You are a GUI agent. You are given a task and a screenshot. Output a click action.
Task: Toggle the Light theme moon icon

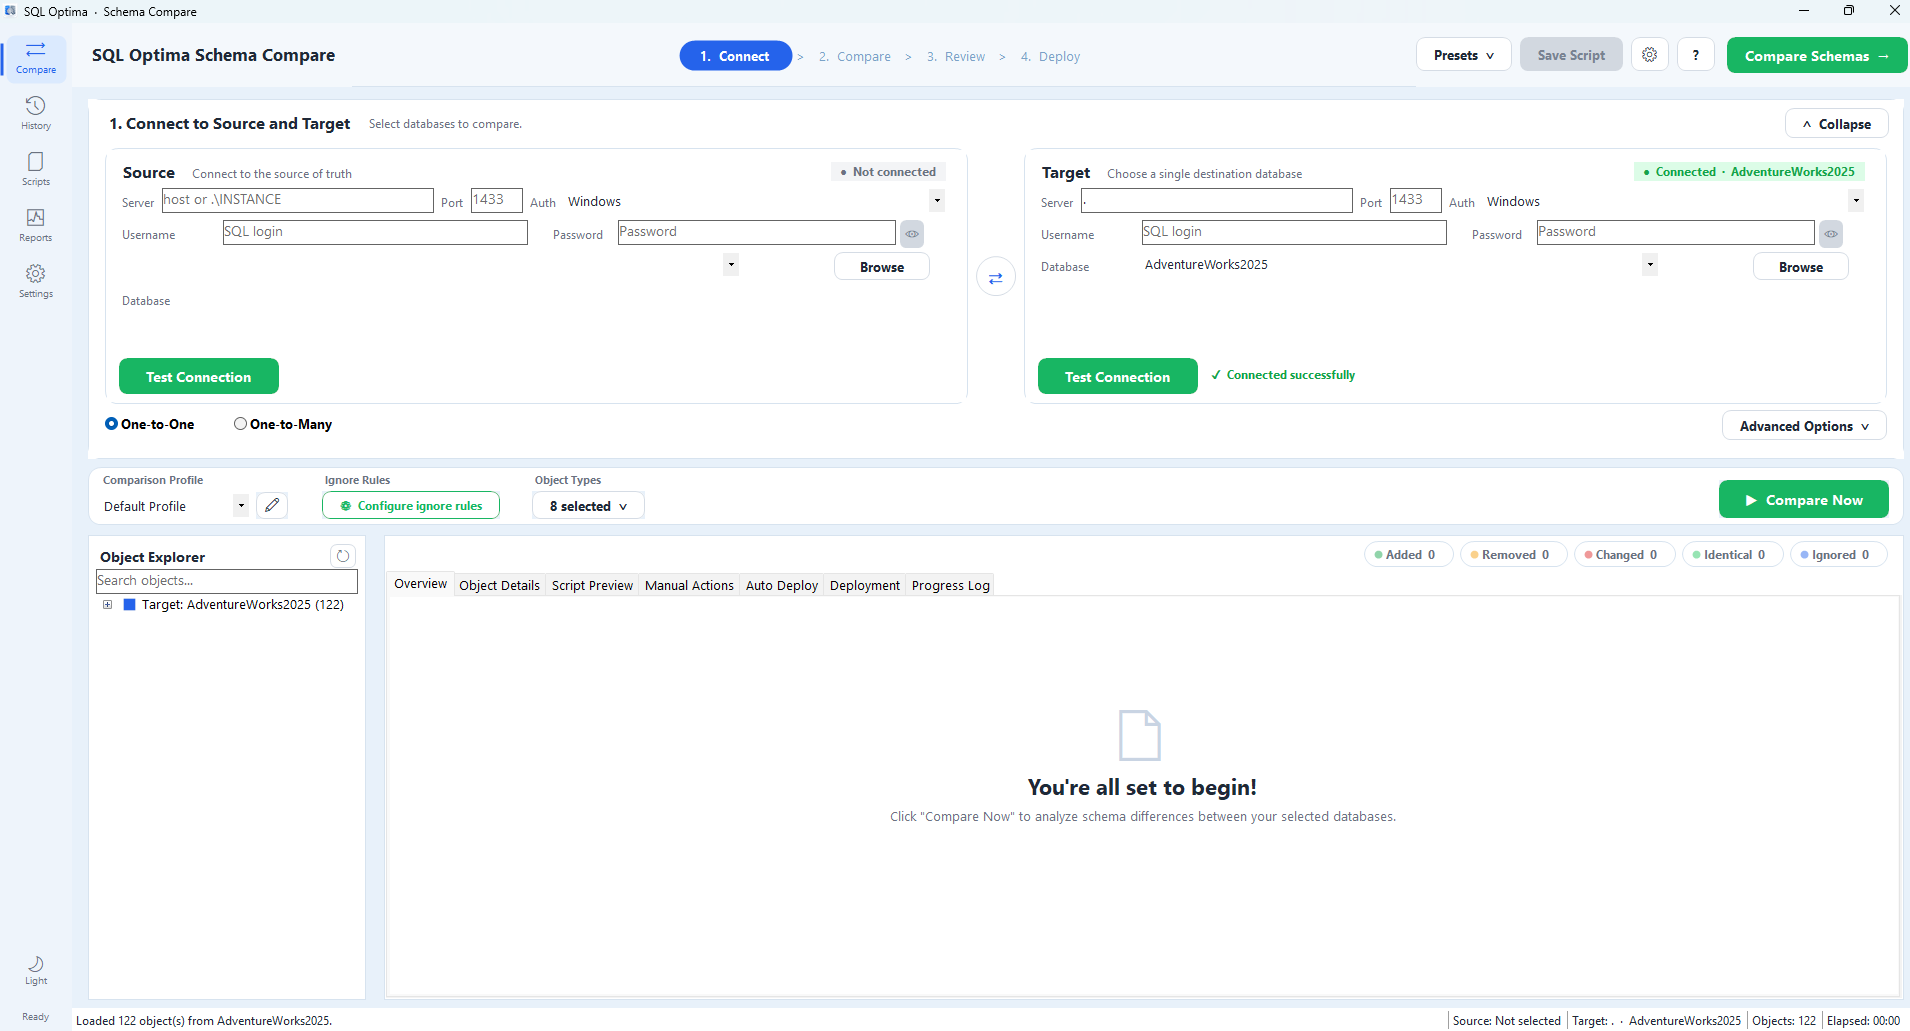coord(36,970)
